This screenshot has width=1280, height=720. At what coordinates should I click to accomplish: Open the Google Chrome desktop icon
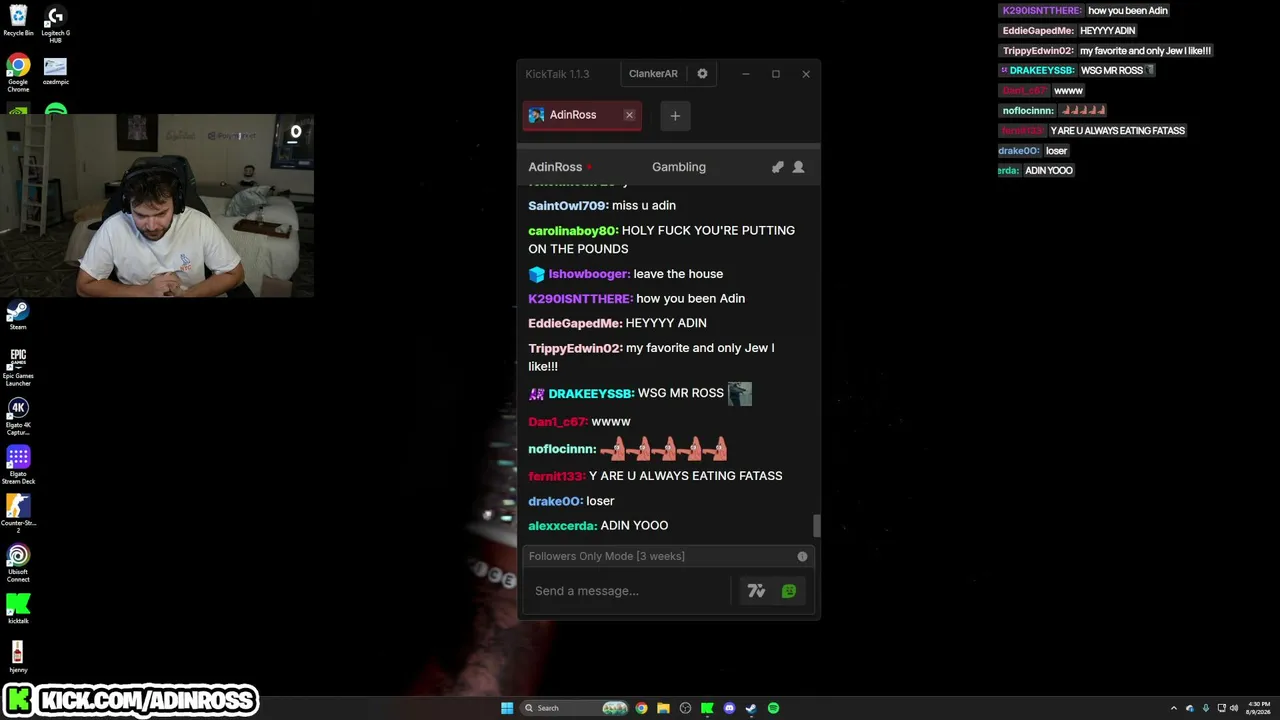18,73
